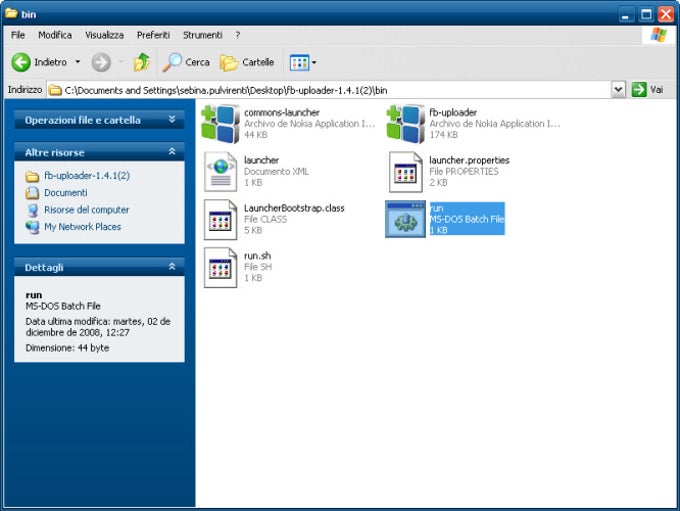Viewport: 680px width, 511px height.
Task: Open the Visualizza menu
Action: tap(104, 35)
